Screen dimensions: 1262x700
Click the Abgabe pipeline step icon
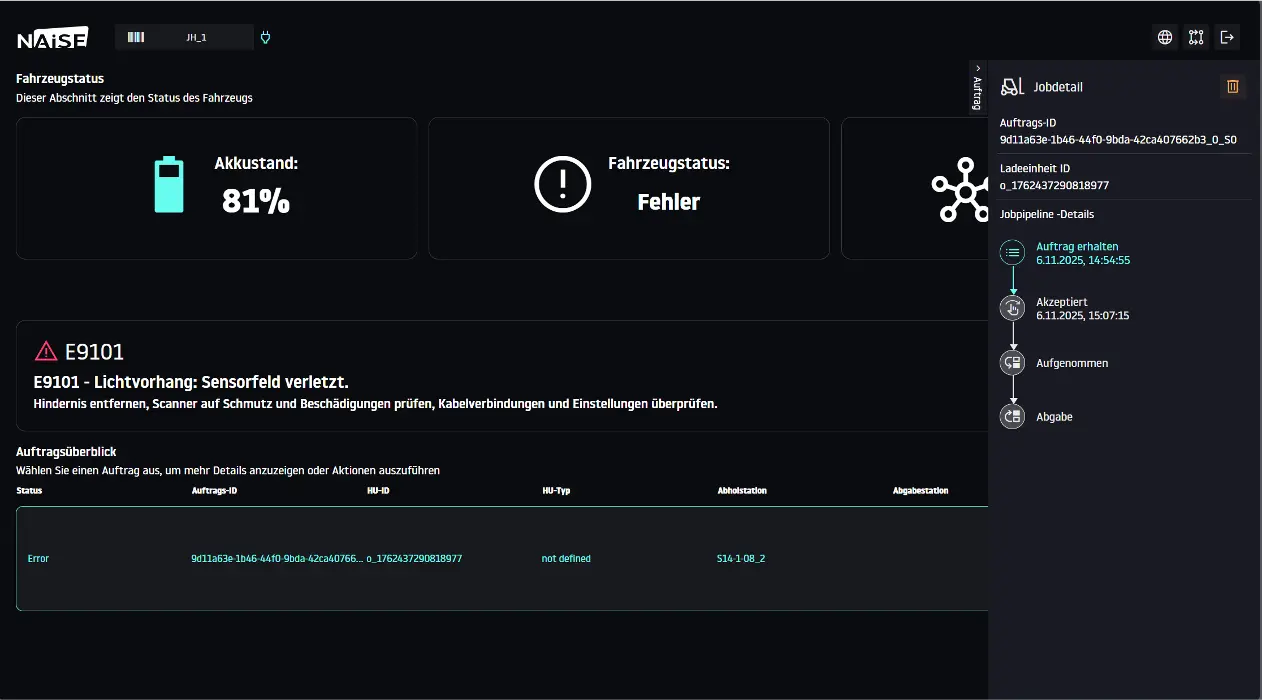click(x=1013, y=417)
